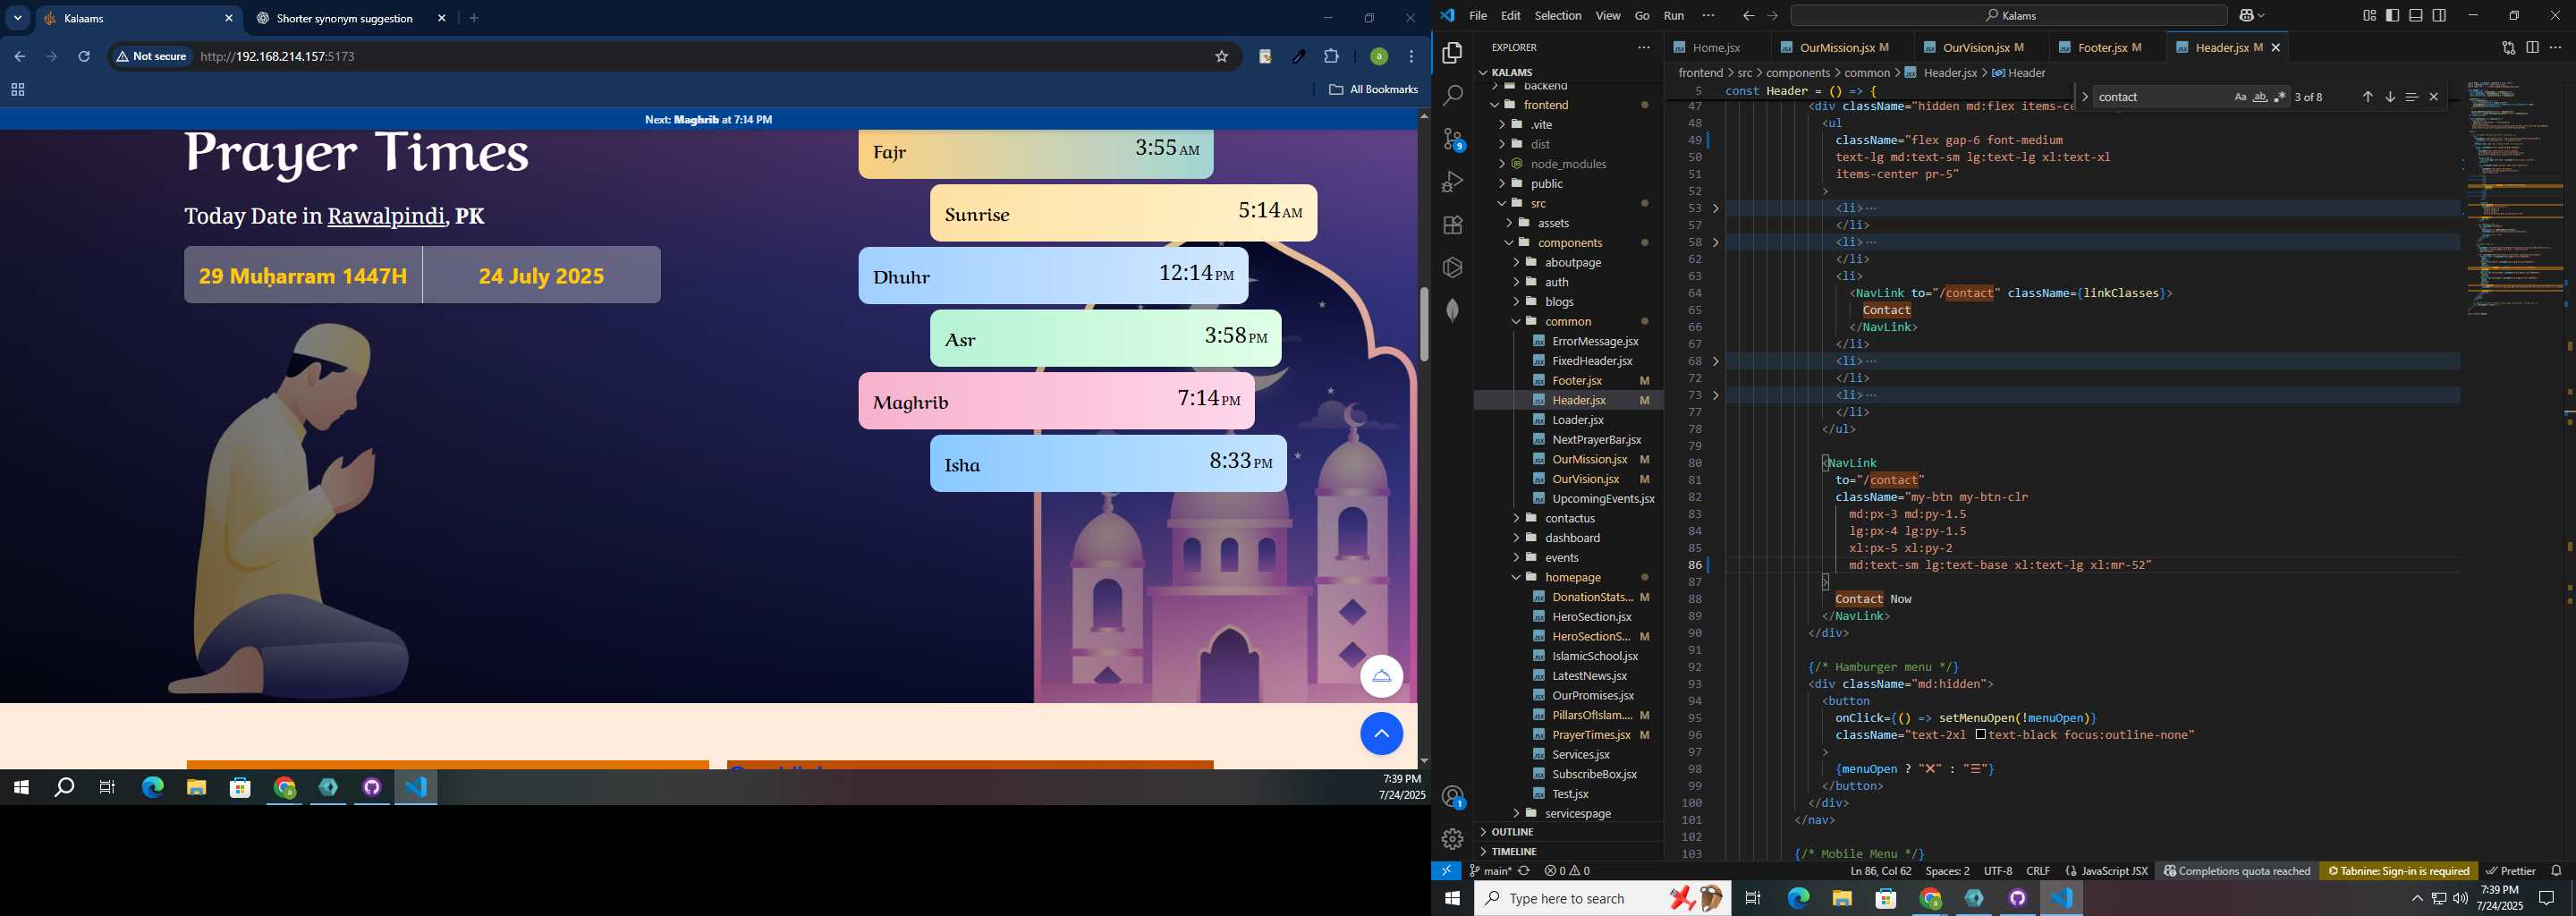Unfold the collapsed li at line 53
Screen dimensions: 2576x916
point(1716,208)
